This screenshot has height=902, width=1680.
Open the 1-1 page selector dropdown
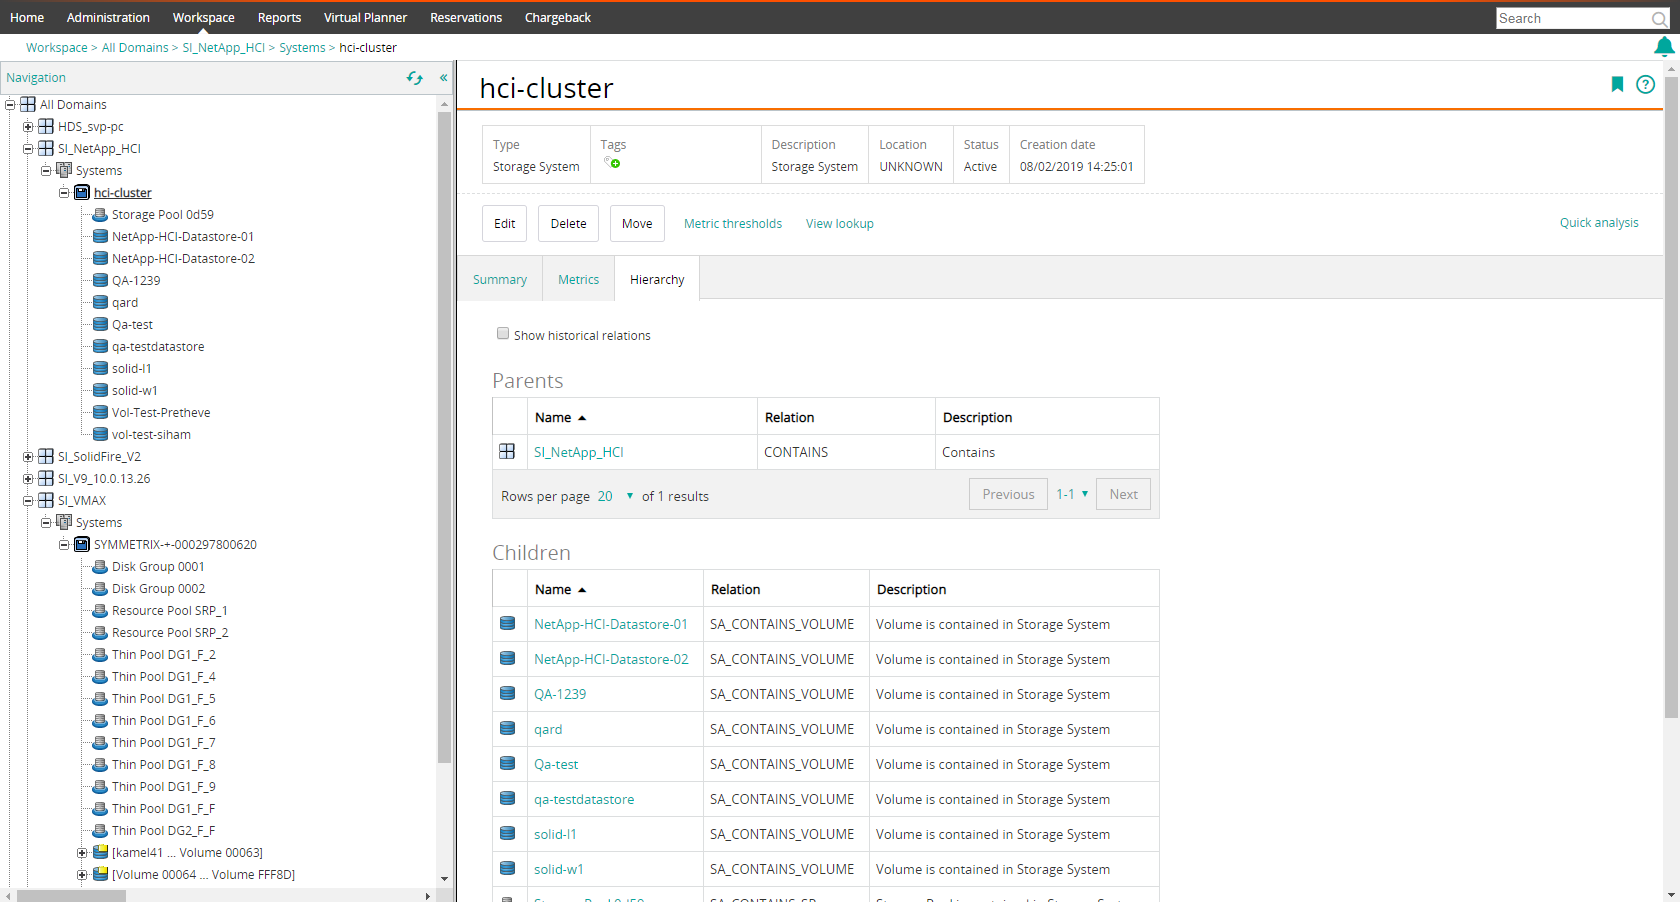point(1072,494)
